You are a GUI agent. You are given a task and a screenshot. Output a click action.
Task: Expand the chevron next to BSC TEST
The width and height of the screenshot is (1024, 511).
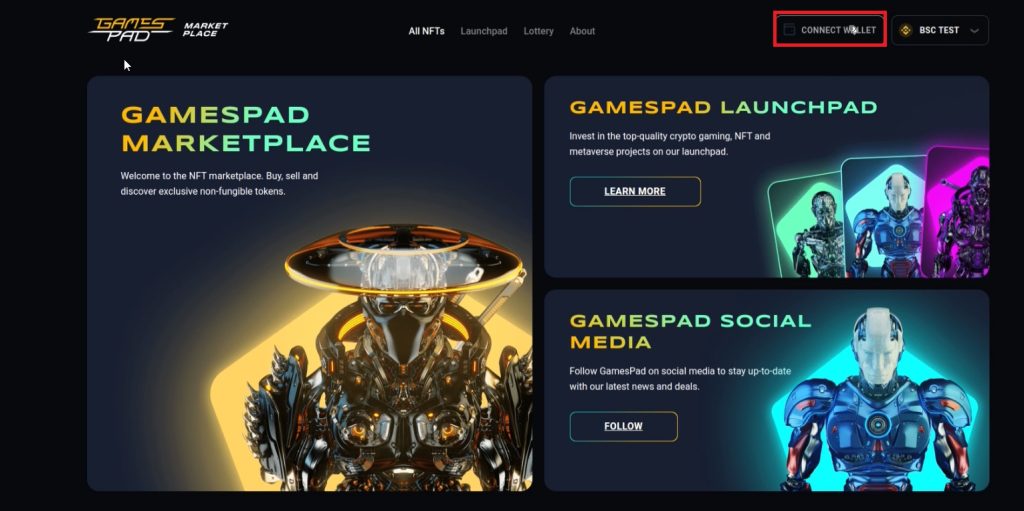point(974,31)
